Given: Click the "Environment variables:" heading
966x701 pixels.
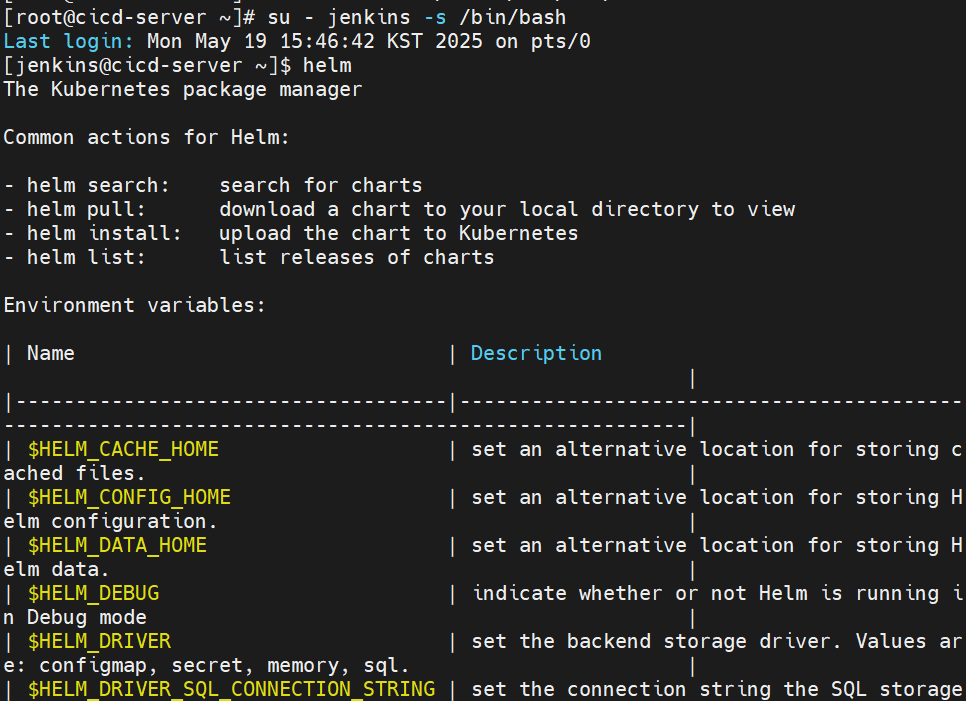Looking at the screenshot, I should pyautogui.click(x=134, y=306).
